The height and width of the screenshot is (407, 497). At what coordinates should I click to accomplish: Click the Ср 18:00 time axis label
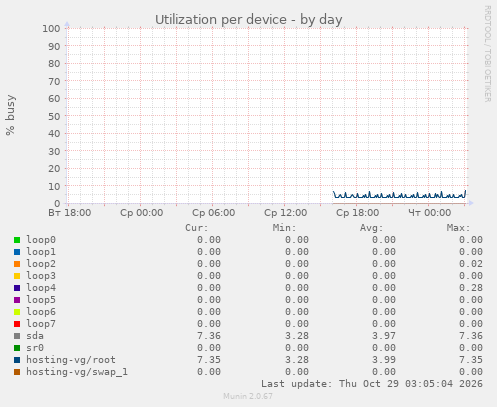(358, 213)
